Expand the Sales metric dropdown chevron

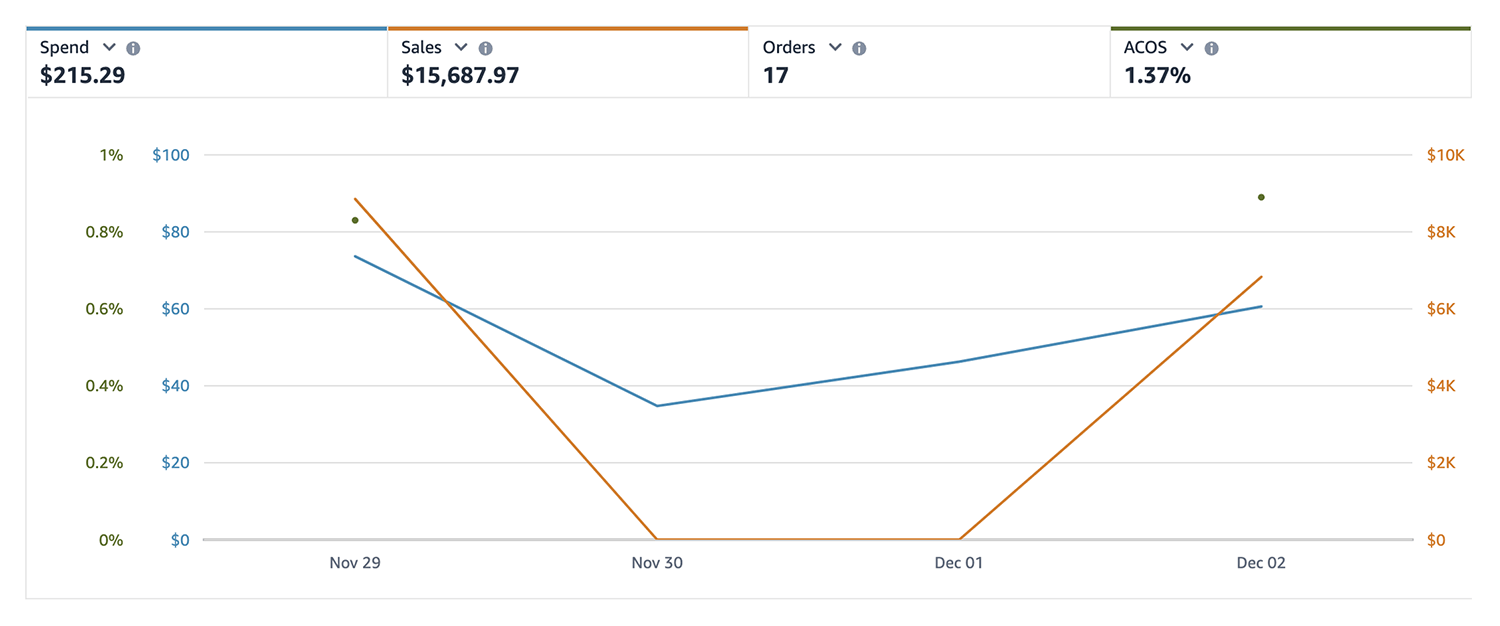click(461, 47)
